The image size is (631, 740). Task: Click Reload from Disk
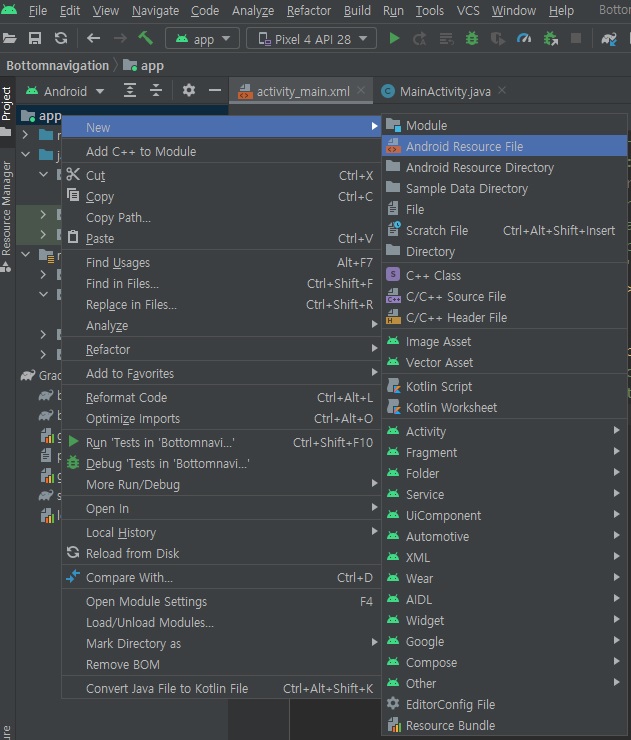[221, 553]
